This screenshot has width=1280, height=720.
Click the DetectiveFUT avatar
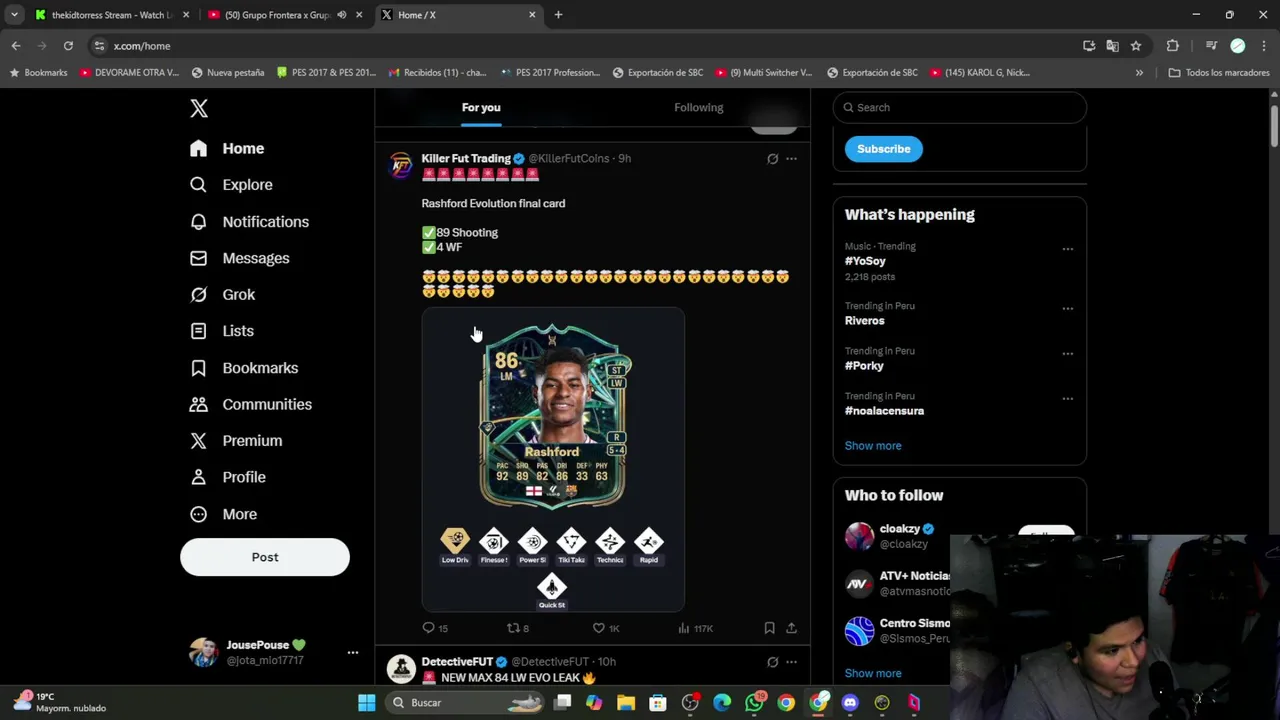pyautogui.click(x=401, y=669)
